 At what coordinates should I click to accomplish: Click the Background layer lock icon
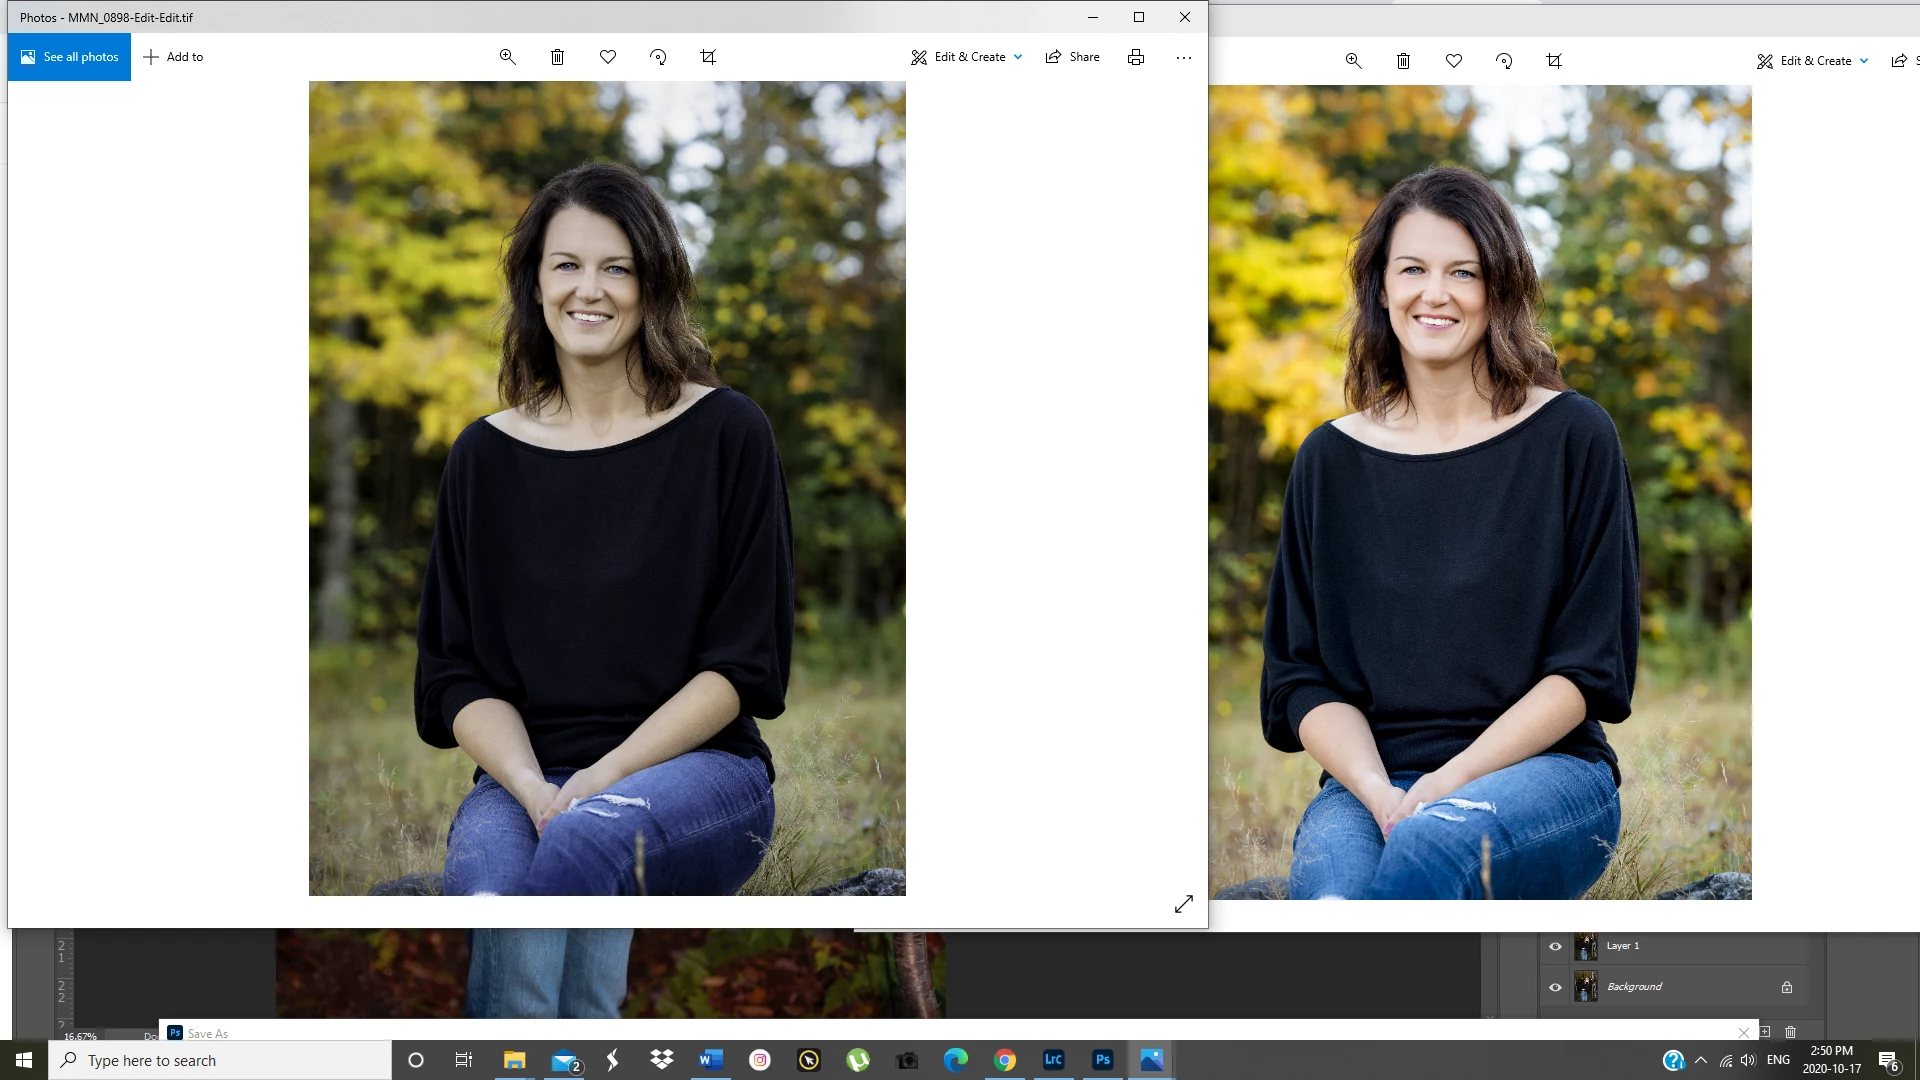[x=1787, y=987]
